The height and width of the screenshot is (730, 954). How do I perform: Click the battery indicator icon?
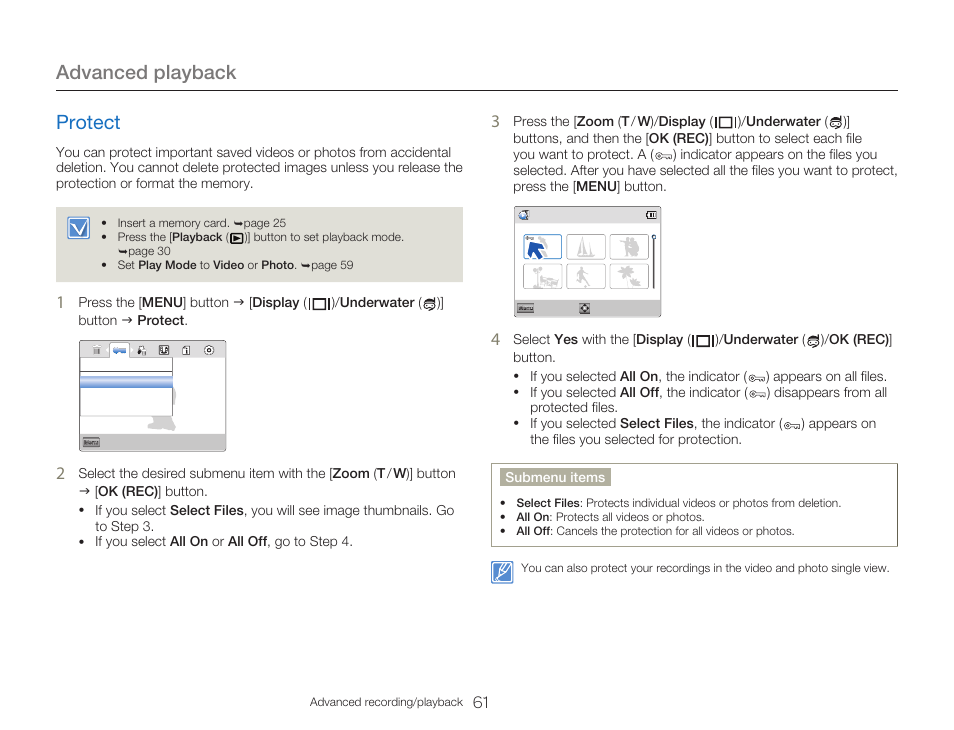(x=651, y=215)
